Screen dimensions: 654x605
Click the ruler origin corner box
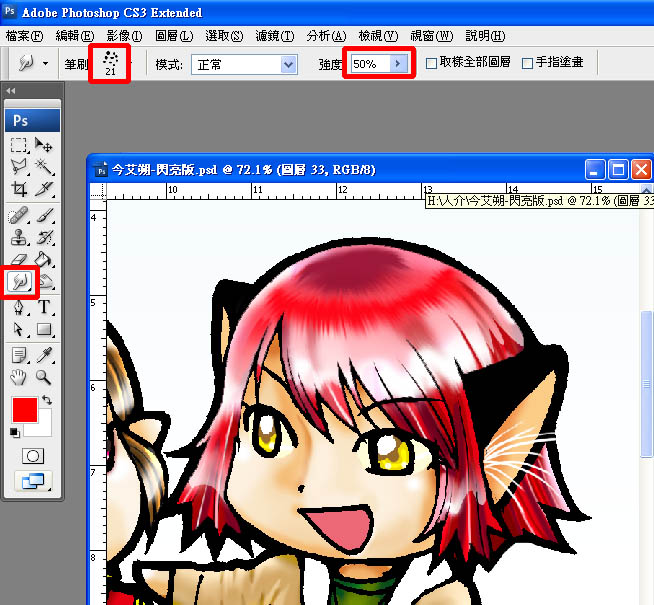(98, 191)
